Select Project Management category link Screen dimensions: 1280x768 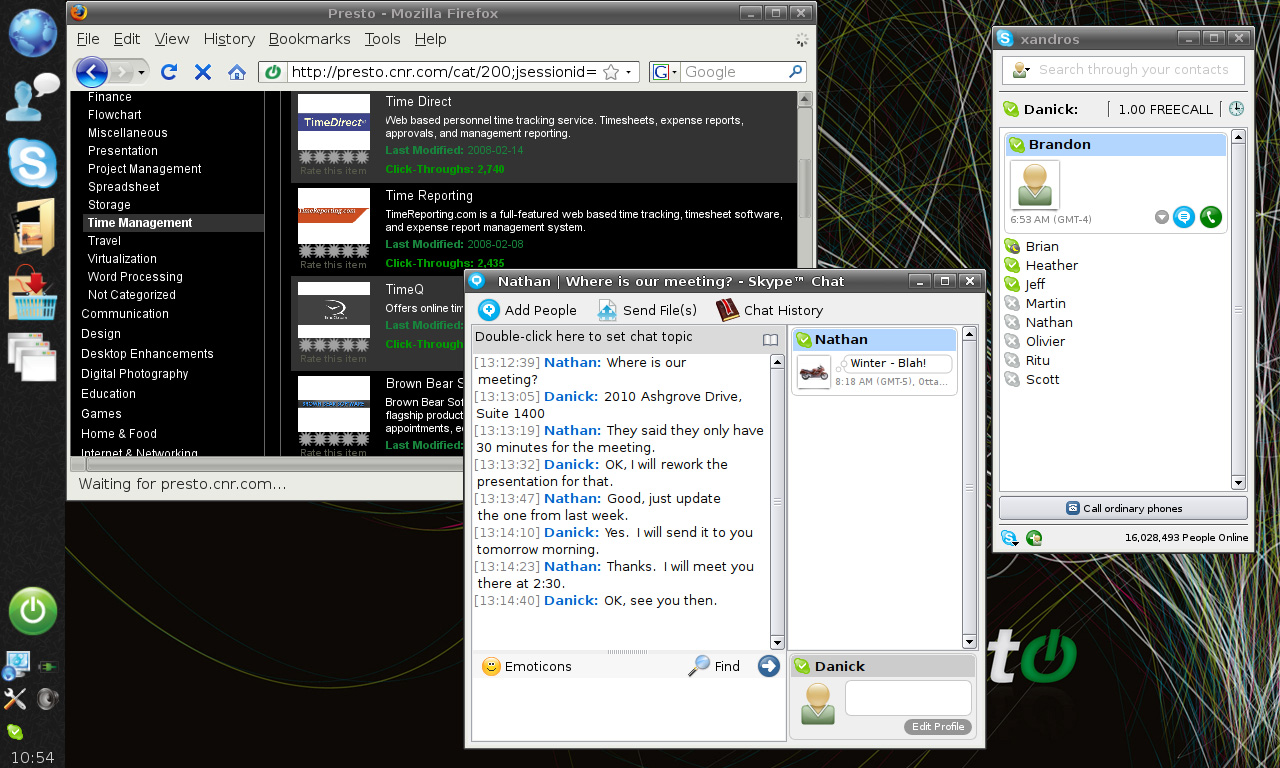point(145,169)
